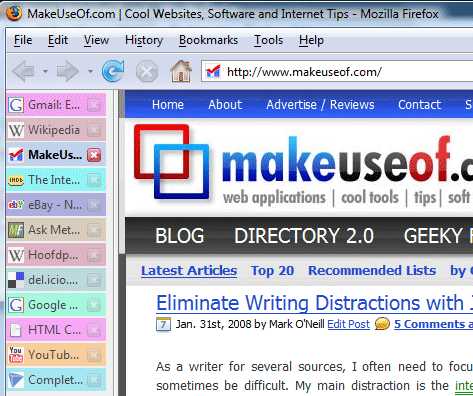This screenshot has width=473, height=396.
Task: Click the Stop loading button
Action: coord(147,71)
